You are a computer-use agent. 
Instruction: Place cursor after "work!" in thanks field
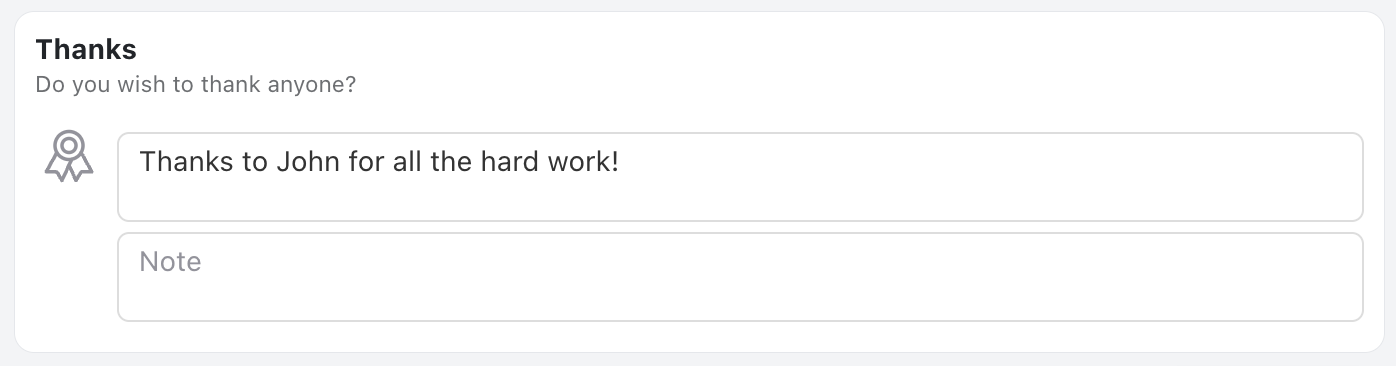pyautogui.click(x=621, y=161)
